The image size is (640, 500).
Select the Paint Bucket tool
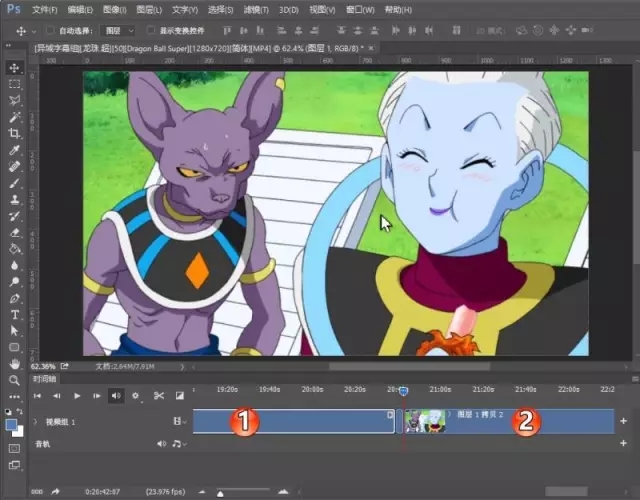[14, 249]
